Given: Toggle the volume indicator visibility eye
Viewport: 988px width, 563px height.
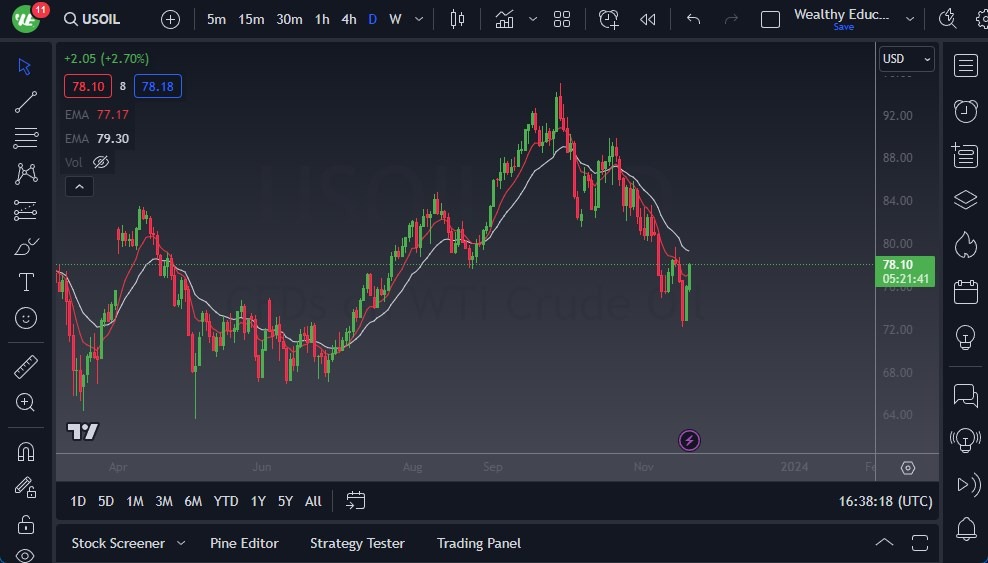Looking at the screenshot, I should [x=101, y=162].
